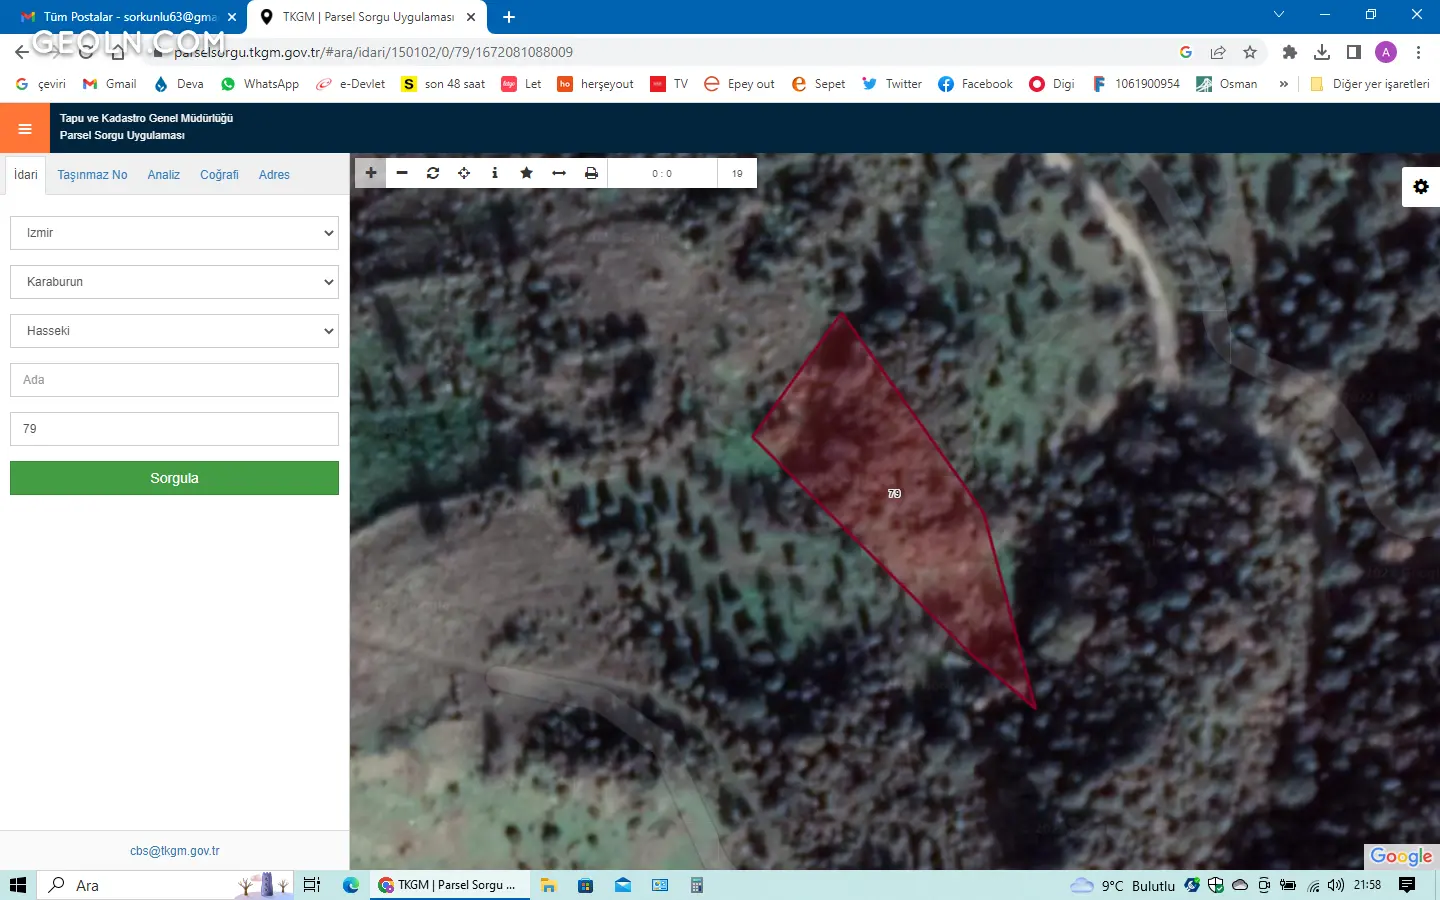Image resolution: width=1440 pixels, height=900 pixels.
Task: Select the measure distance arrow tool
Action: coord(559,173)
